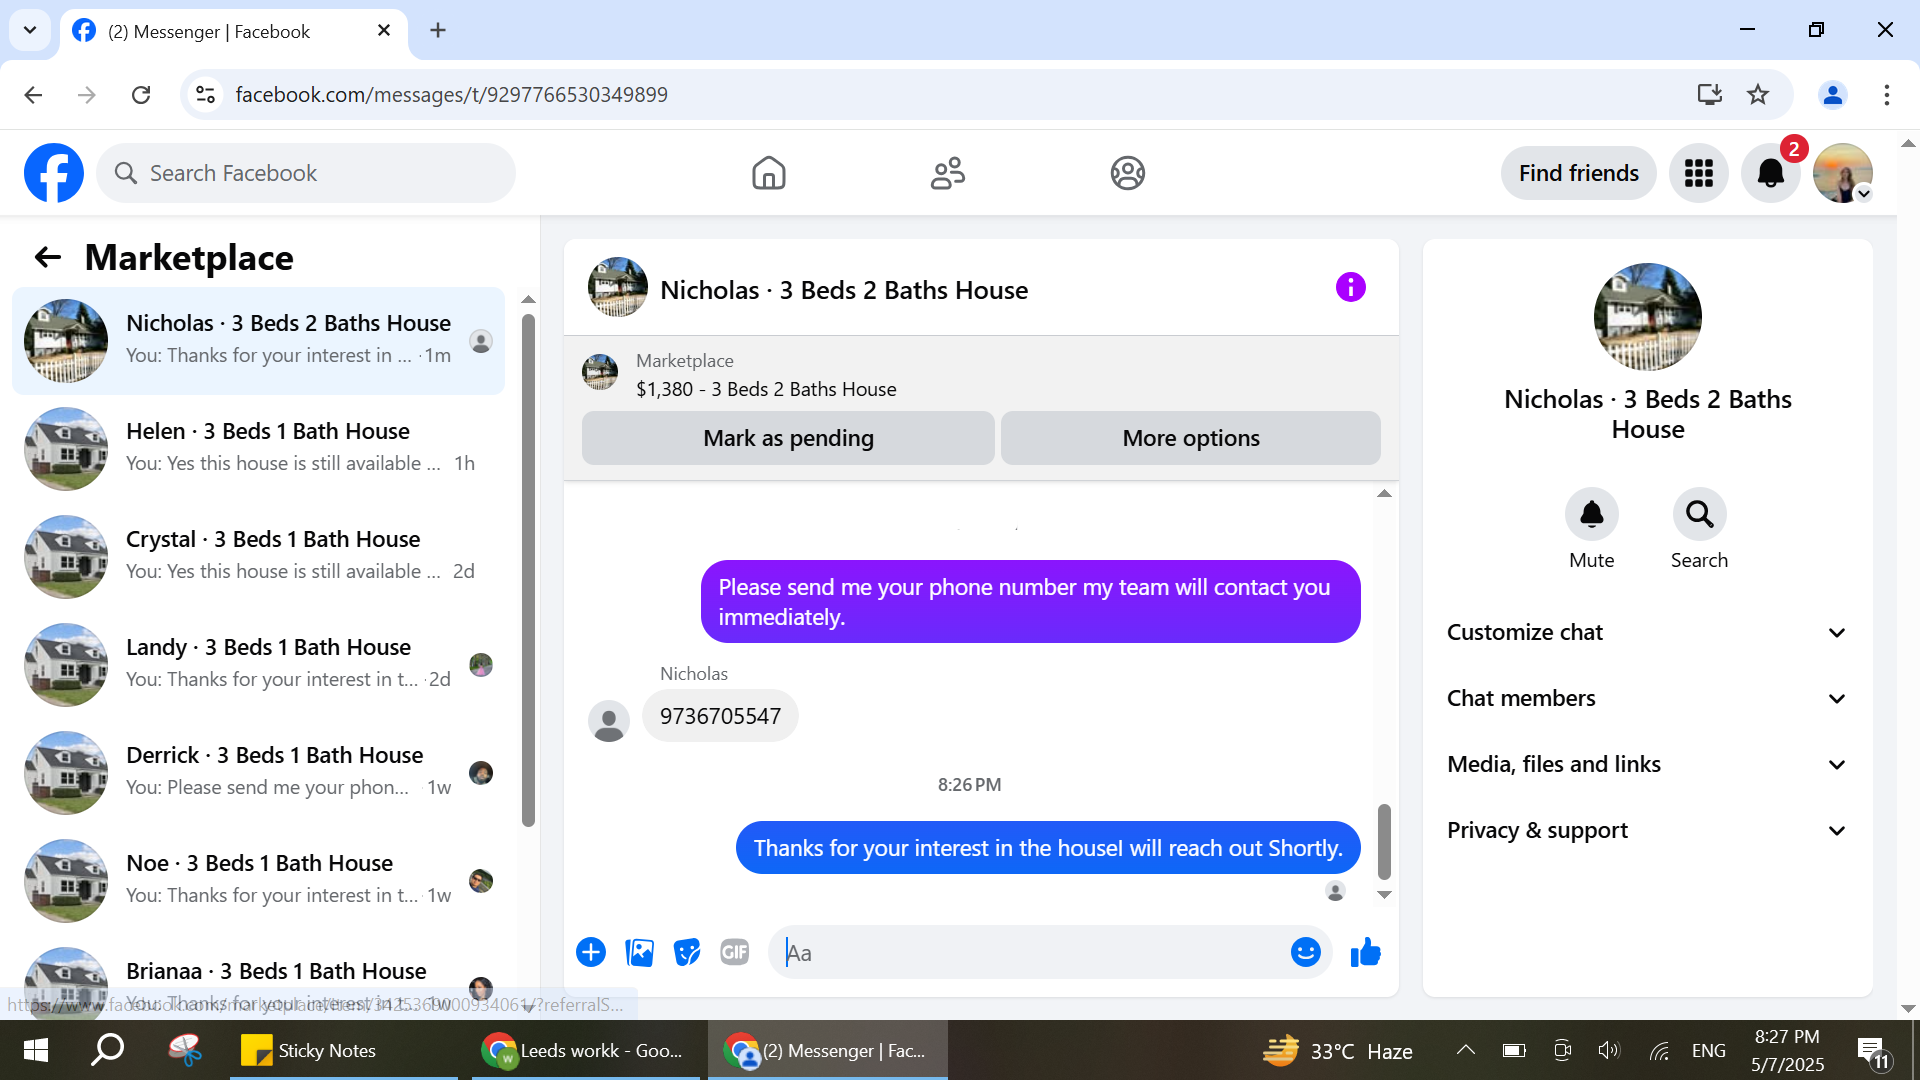Click the Mark as pending button
Screen dimensions: 1920x1080
point(788,438)
